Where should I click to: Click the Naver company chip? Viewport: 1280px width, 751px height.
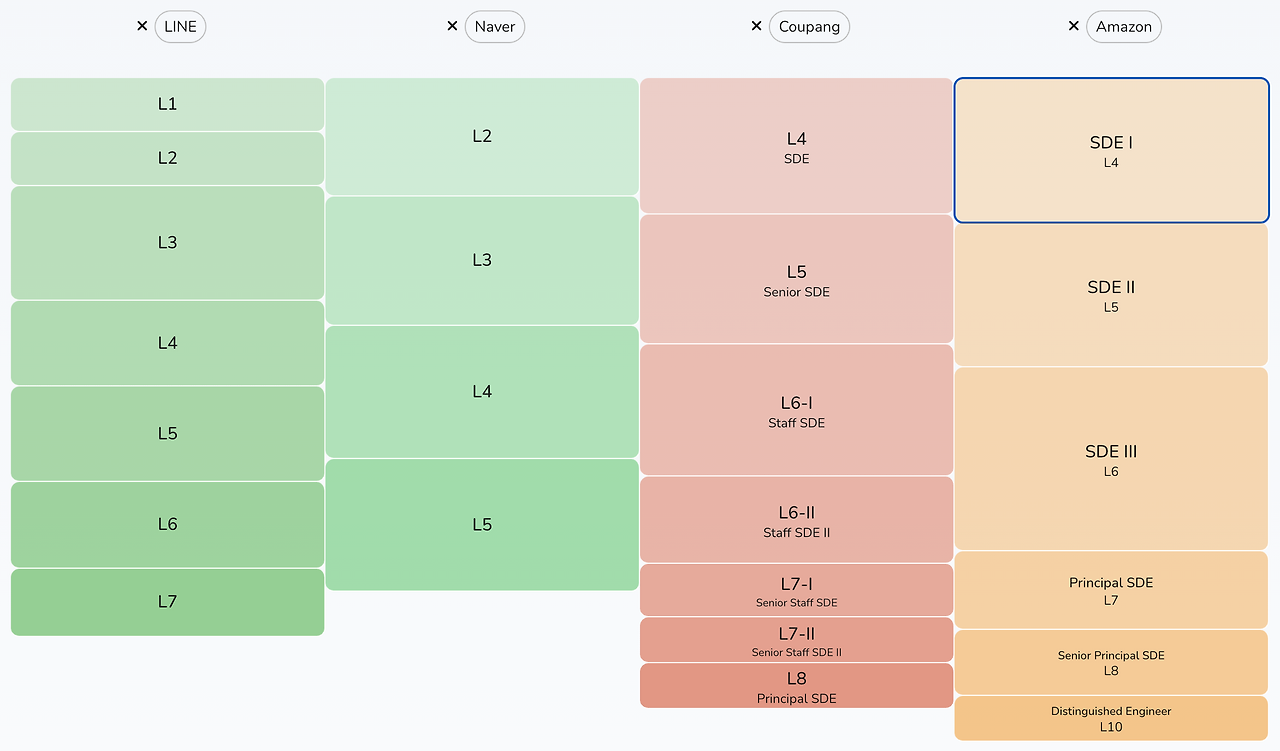pos(494,27)
